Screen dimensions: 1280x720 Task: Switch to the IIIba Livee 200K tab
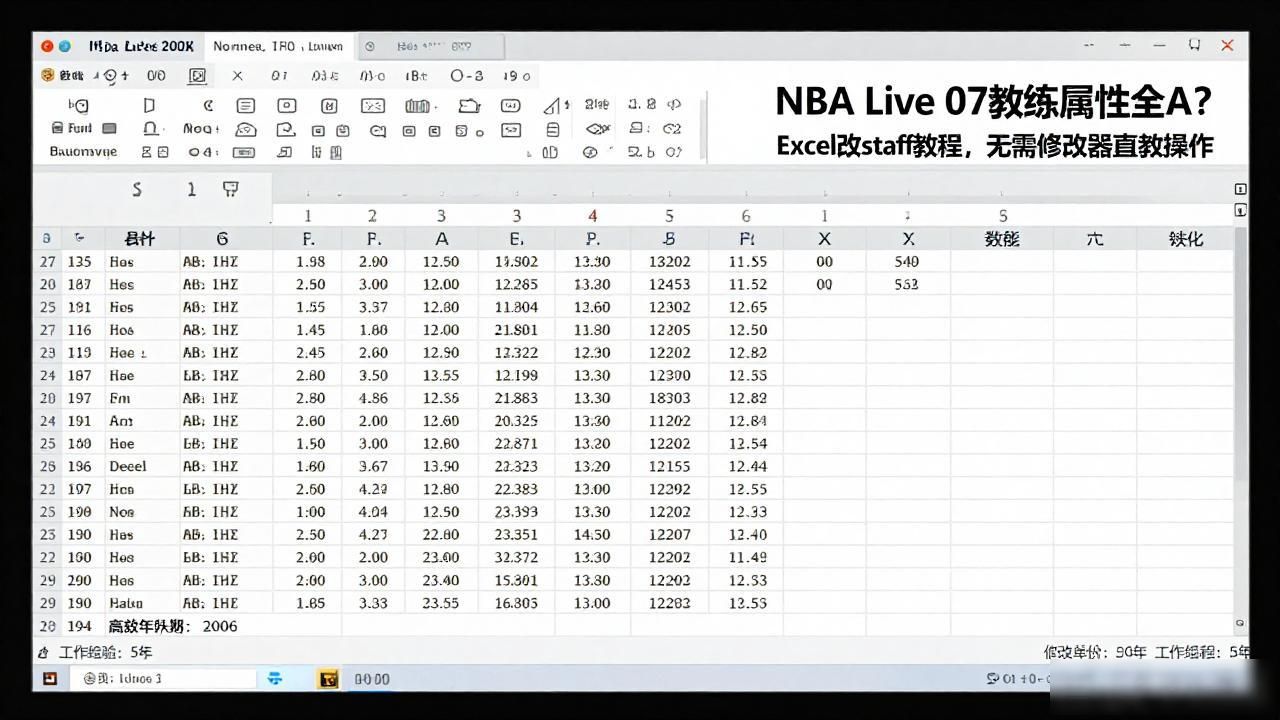tap(141, 46)
